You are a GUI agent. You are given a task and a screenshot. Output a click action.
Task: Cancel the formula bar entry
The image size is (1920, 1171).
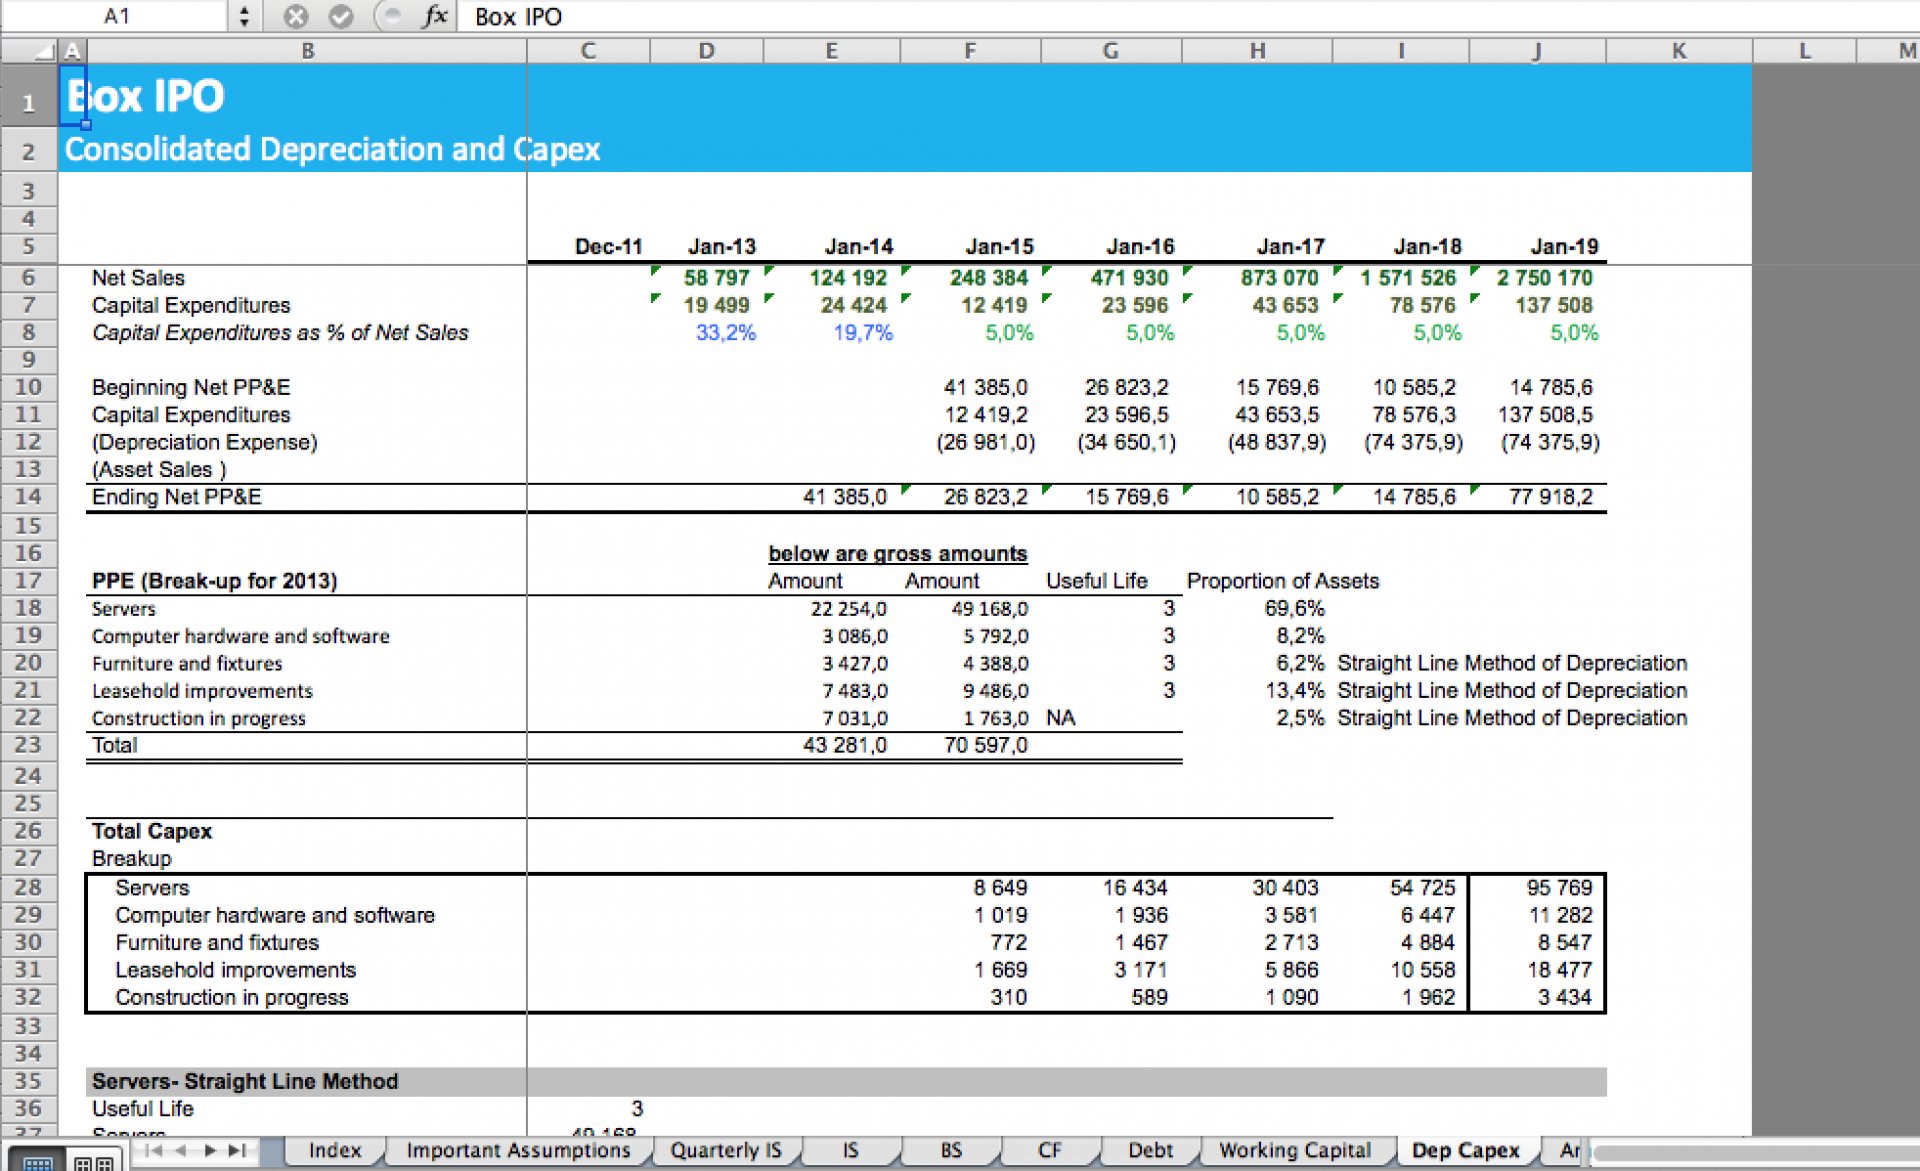coord(295,16)
